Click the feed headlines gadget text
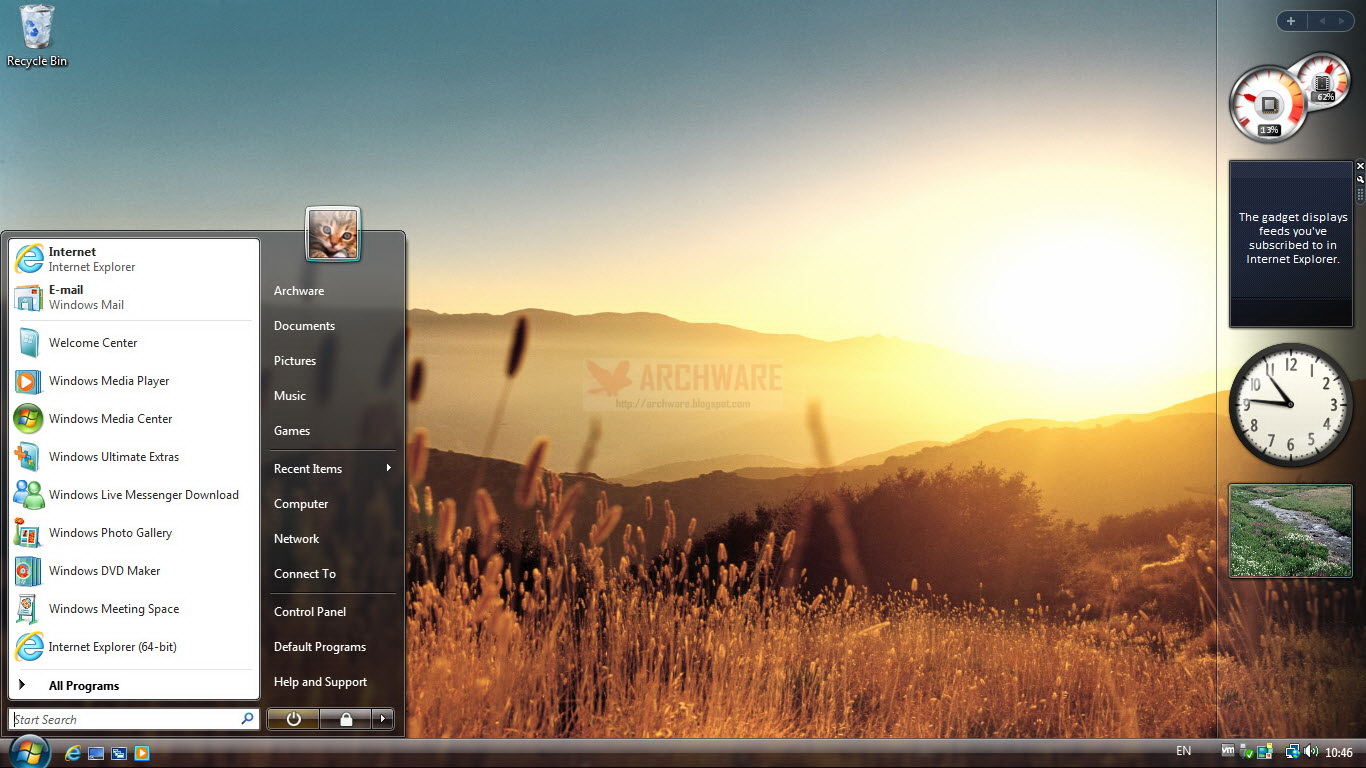This screenshot has width=1366, height=768. click(x=1293, y=238)
